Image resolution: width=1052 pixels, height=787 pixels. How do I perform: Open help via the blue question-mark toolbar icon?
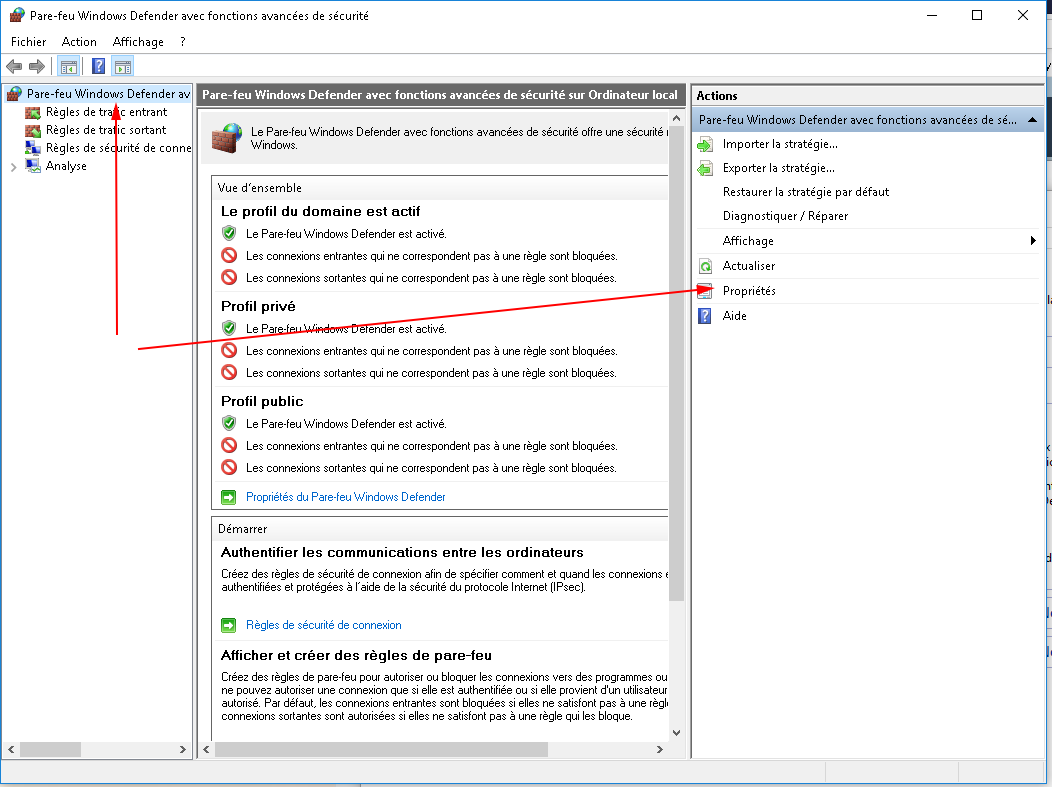pyautogui.click(x=98, y=66)
